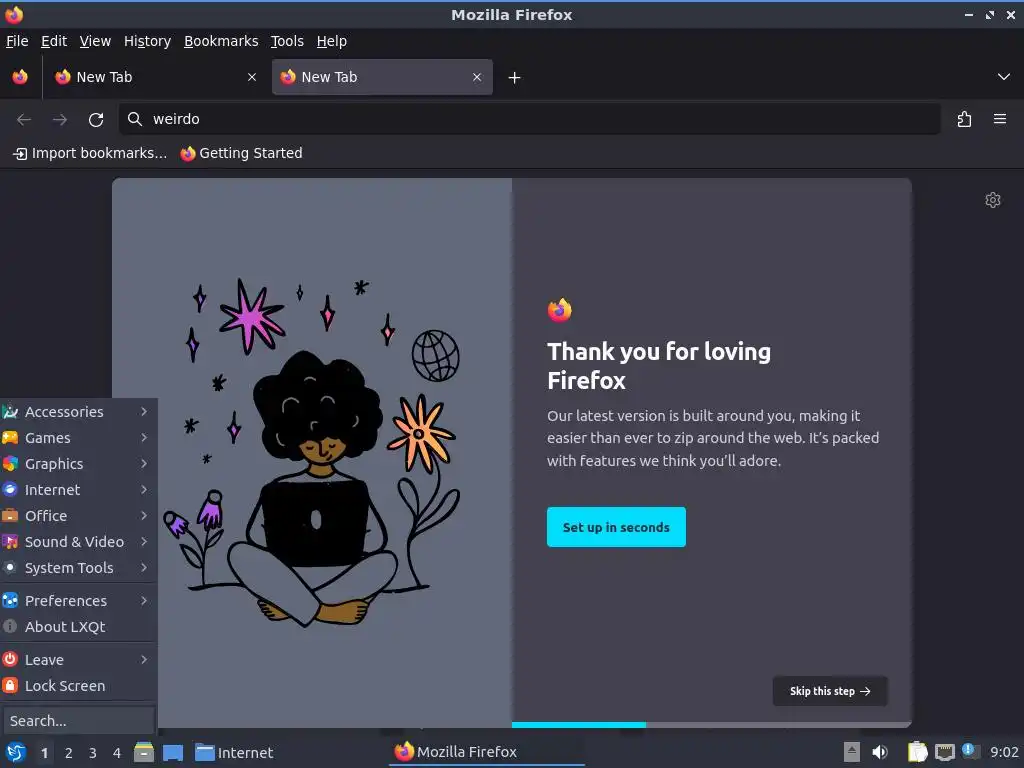Viewport: 1024px width, 768px height.
Task: List all tabs with the chevron
Action: [x=1004, y=77]
